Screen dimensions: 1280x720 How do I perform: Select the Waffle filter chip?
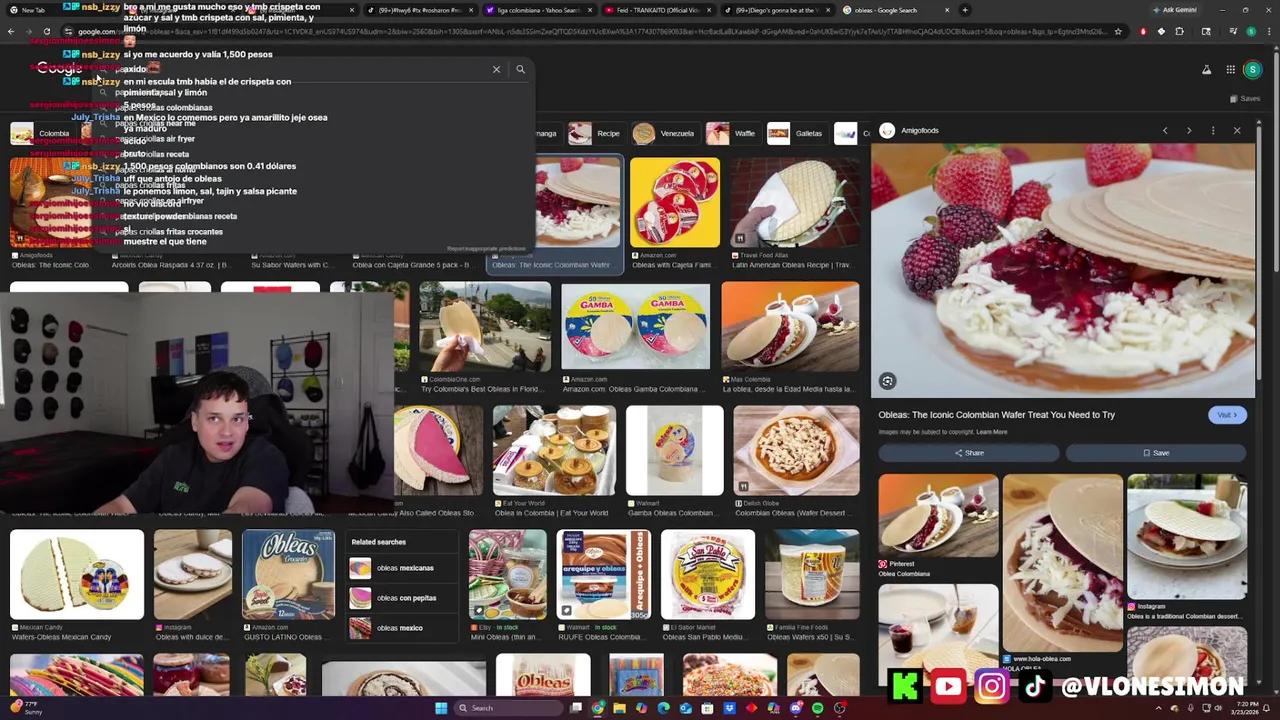(x=732, y=133)
